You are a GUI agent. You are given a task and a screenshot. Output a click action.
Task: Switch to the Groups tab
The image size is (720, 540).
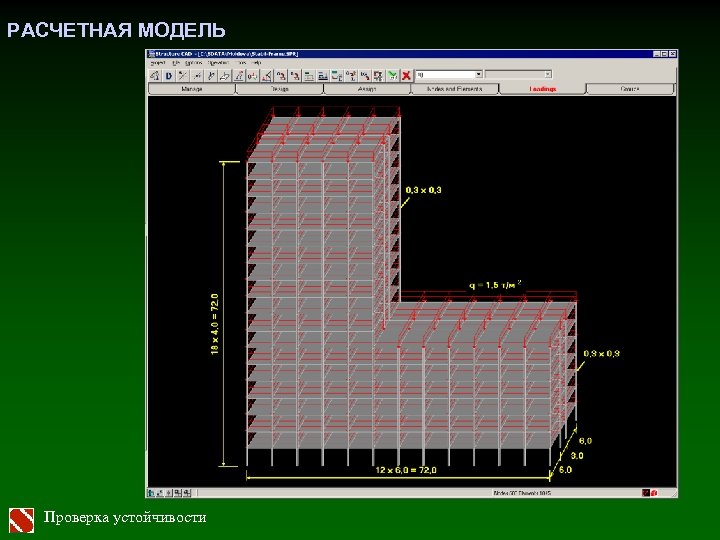630,89
